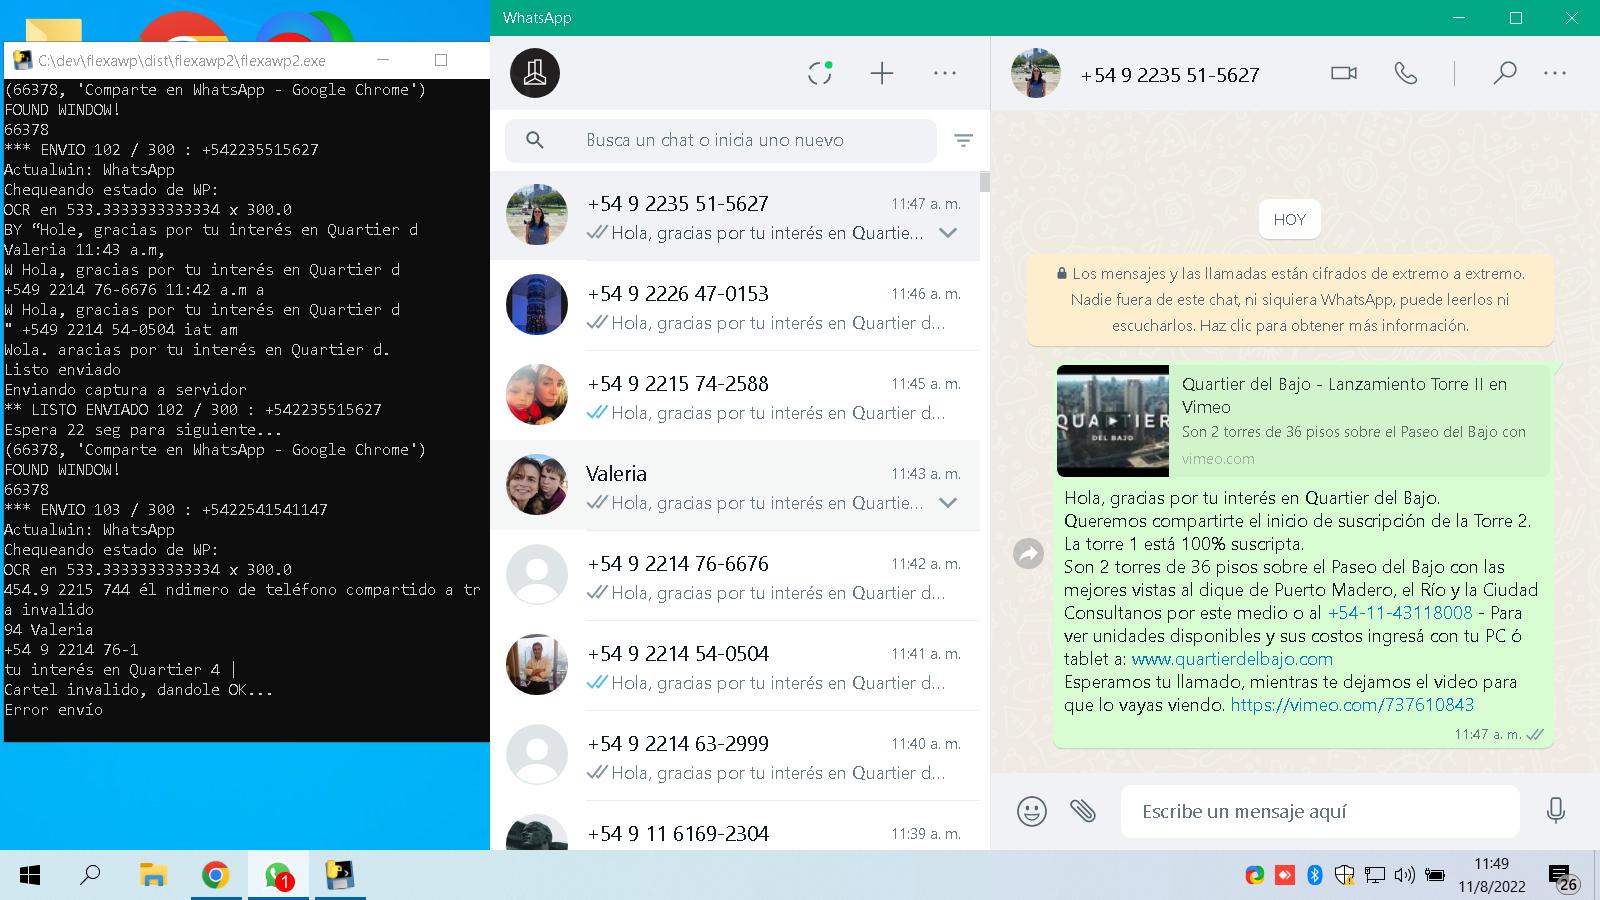Open Bluetooth tray icon

(x=1315, y=876)
